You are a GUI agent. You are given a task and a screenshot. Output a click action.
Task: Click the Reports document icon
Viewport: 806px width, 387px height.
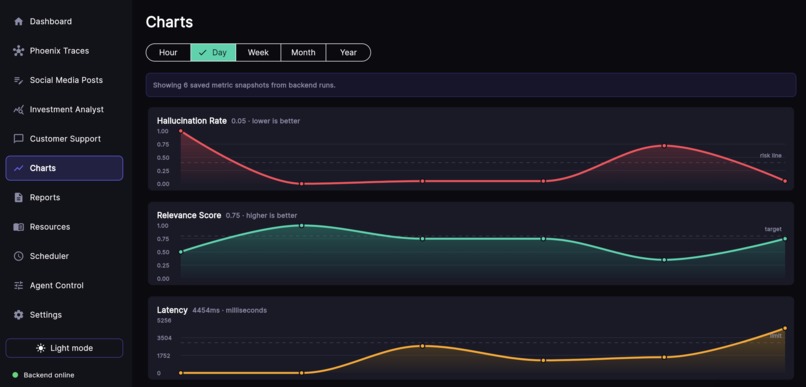[19, 197]
